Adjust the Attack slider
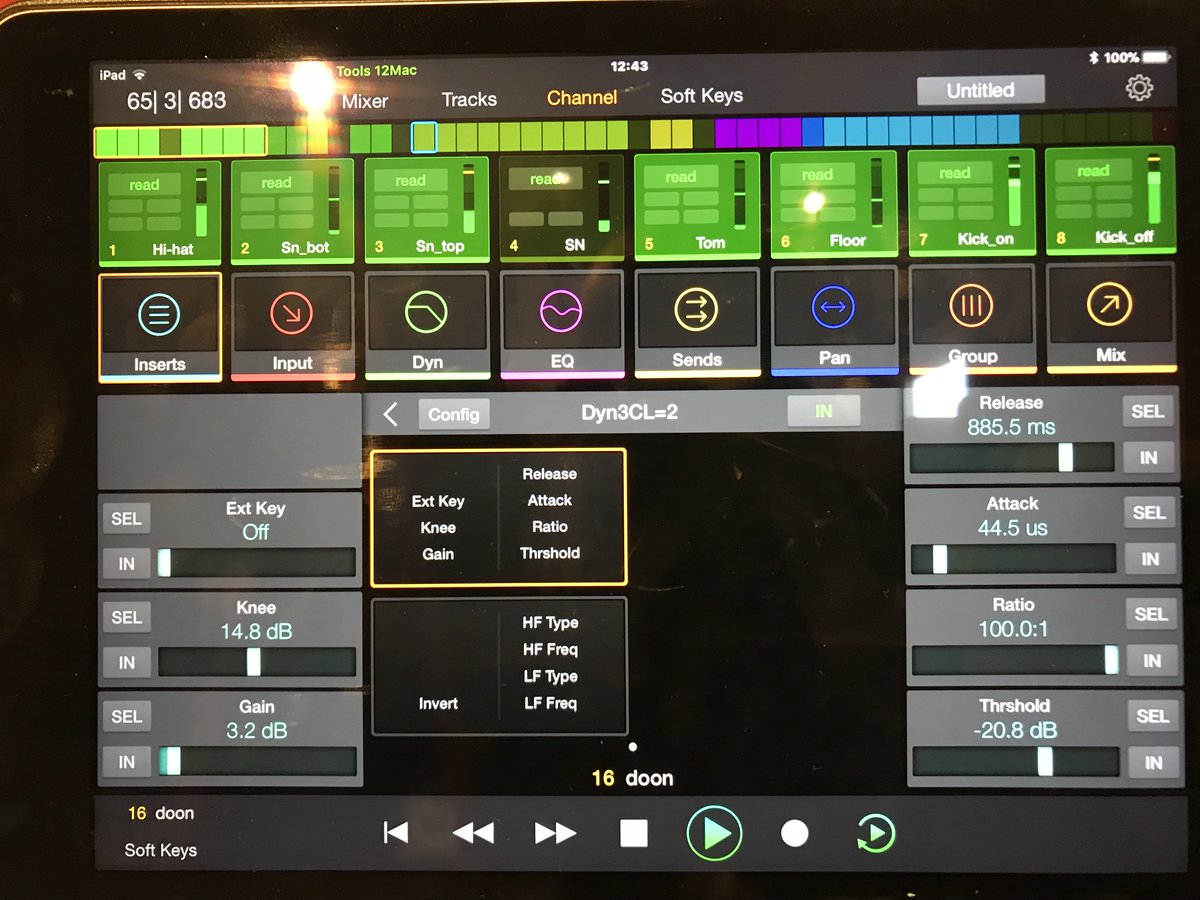 (x=1013, y=558)
